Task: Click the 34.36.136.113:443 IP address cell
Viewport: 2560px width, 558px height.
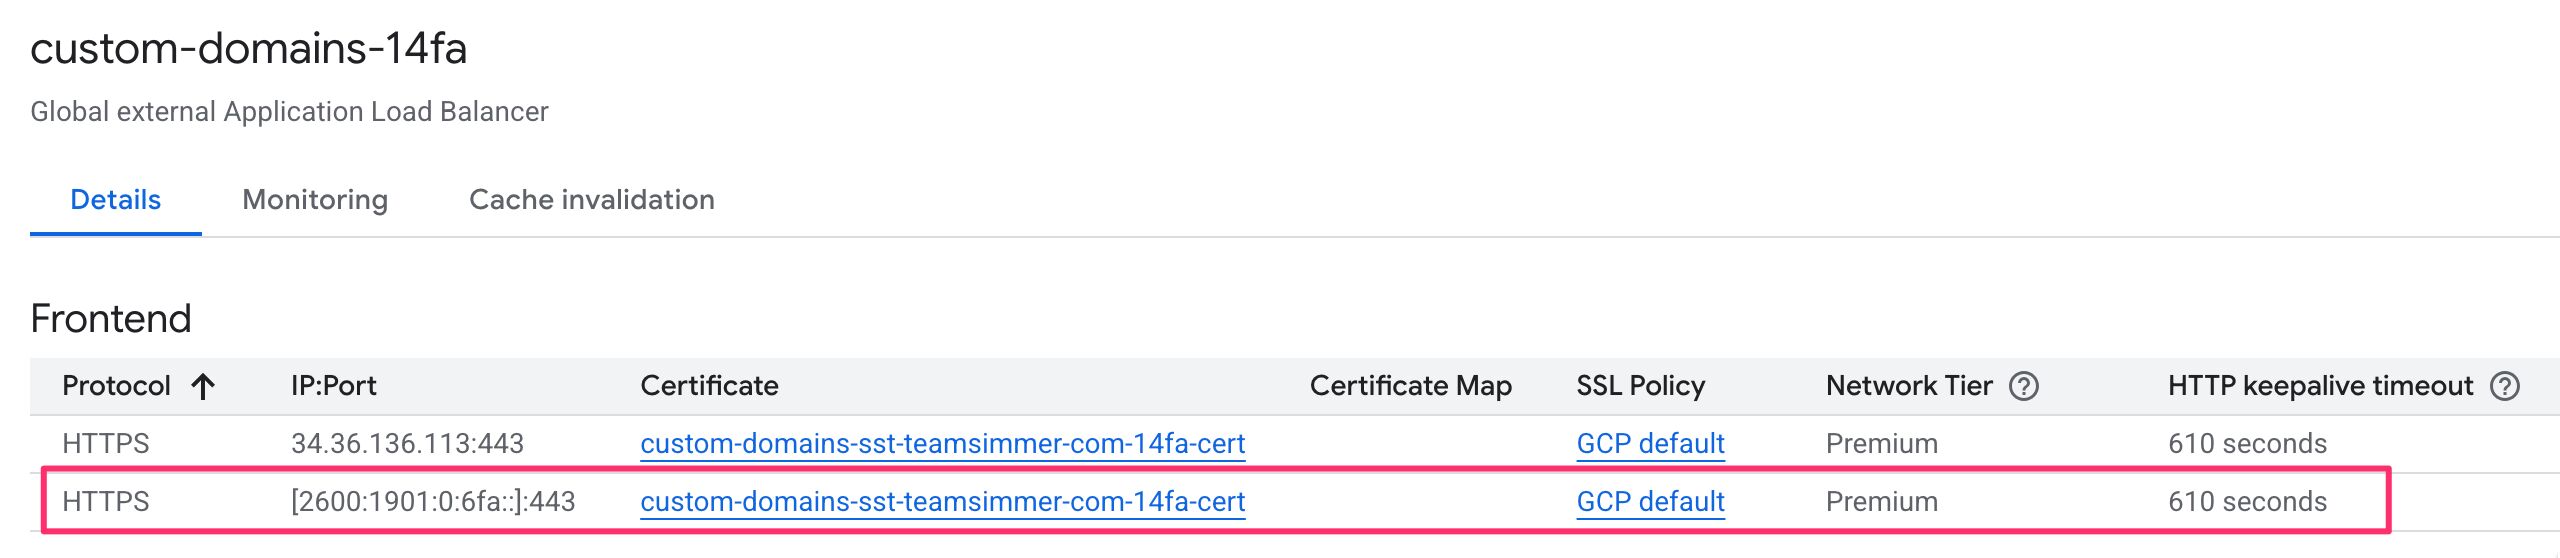Action: 407,444
